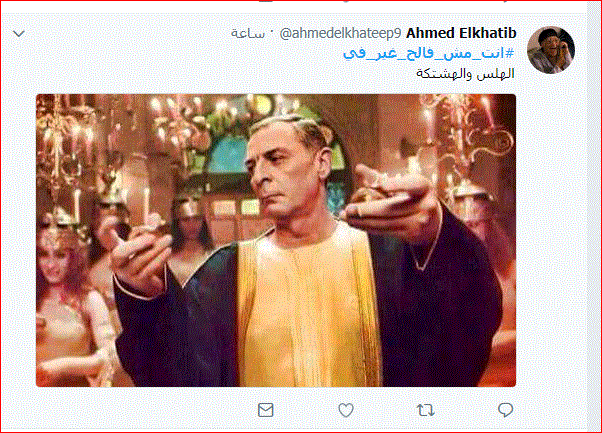Retweet the post using the arrows icon
This screenshot has height=433, width=602.
[426, 410]
